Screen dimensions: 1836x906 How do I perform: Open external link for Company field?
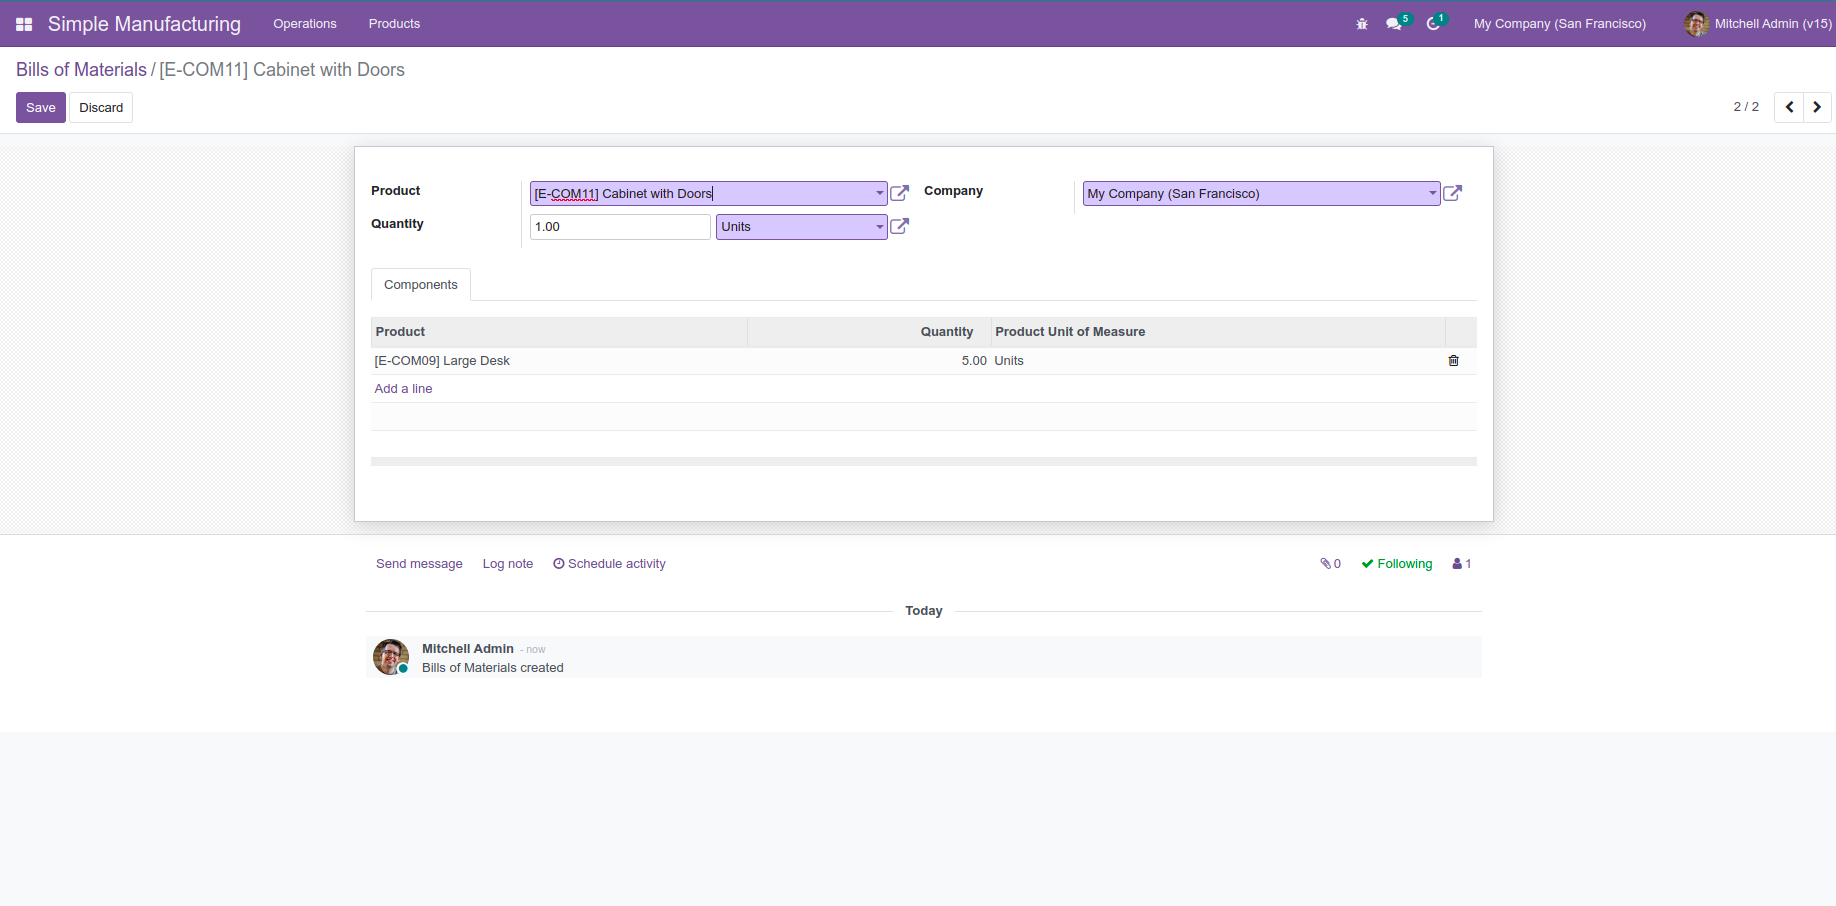point(1453,193)
